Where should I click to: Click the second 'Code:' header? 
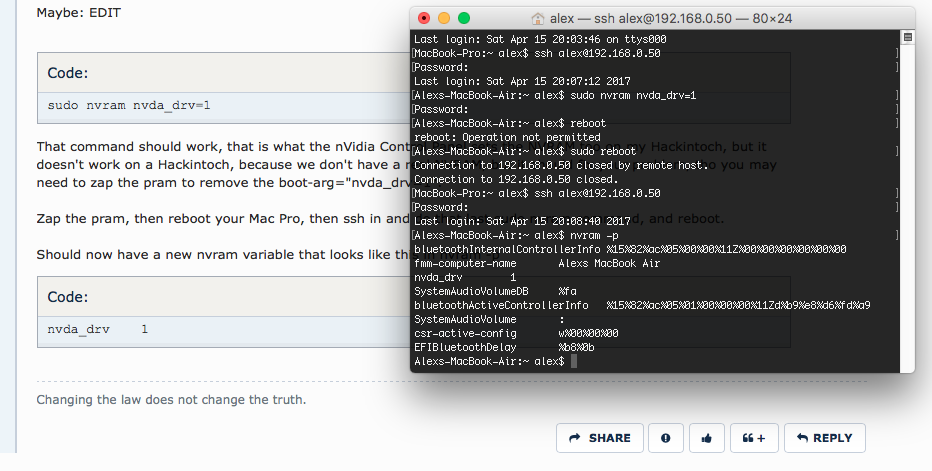[x=68, y=297]
